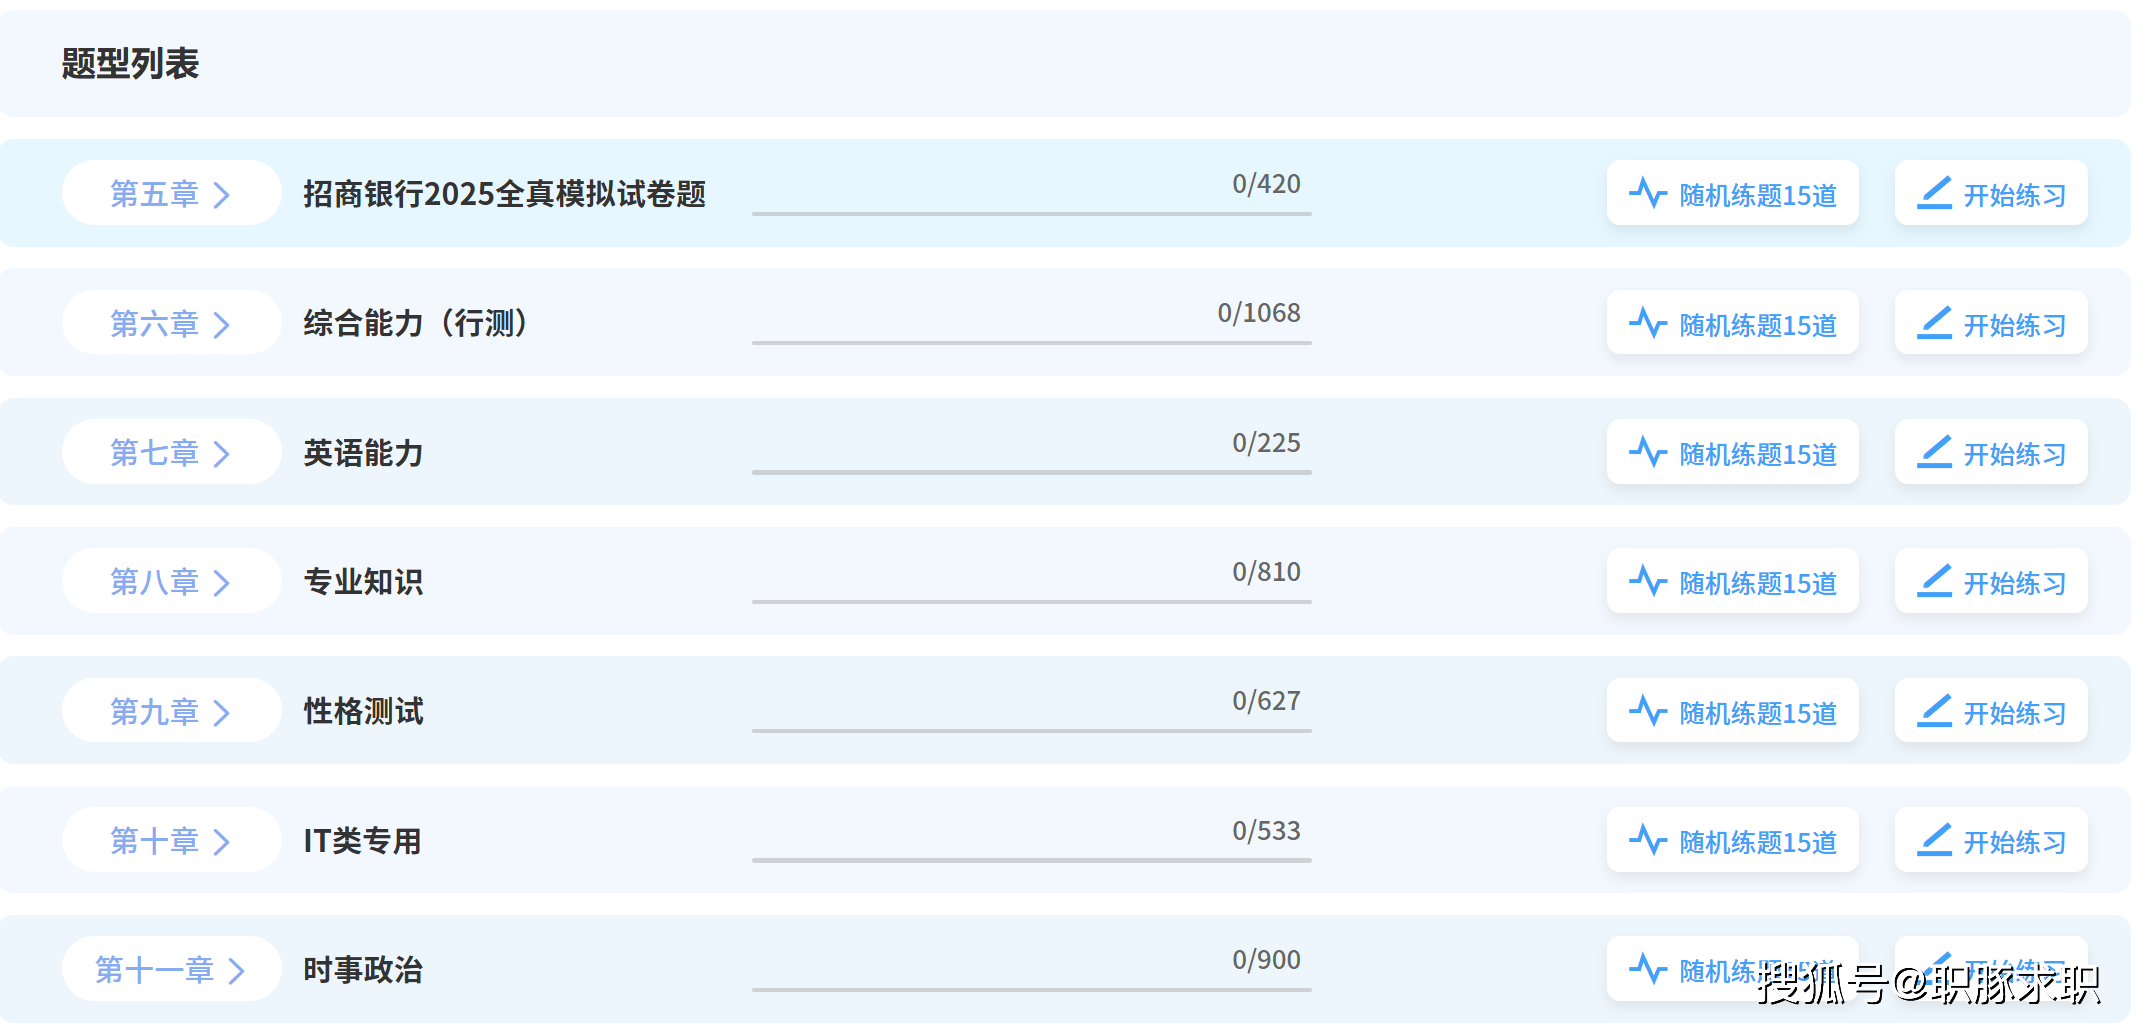Image resolution: width=2155 pixels, height=1030 pixels.
Task: Open the 第七章 chapter pill
Action: (171, 452)
